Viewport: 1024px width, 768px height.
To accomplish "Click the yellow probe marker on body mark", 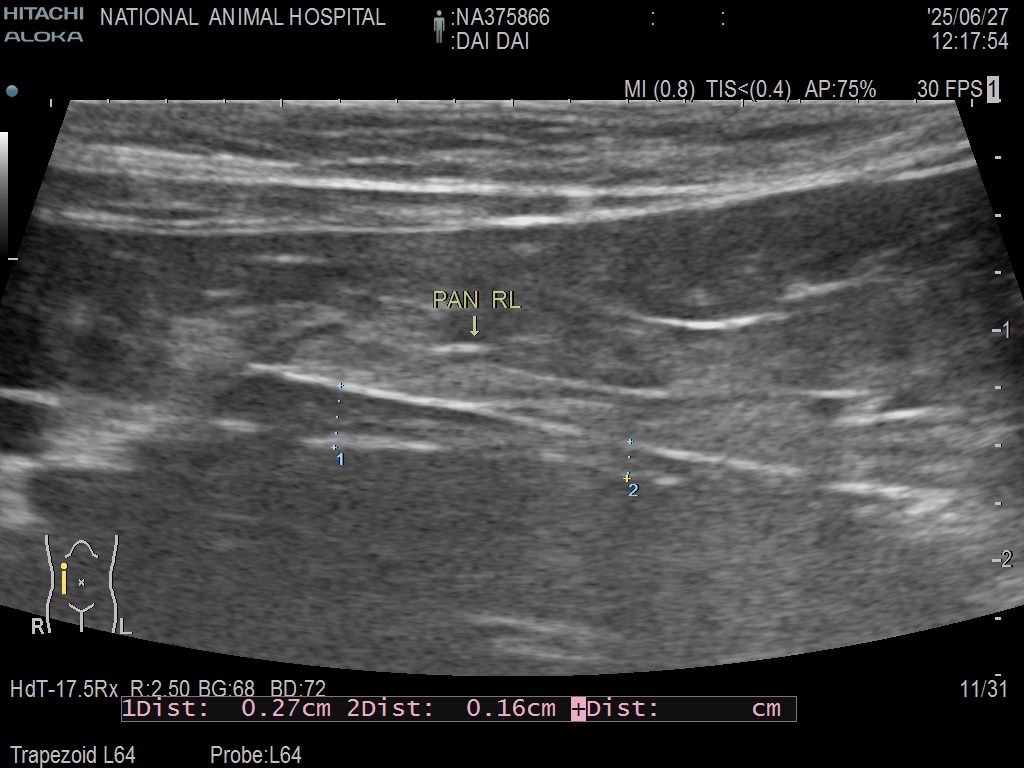I will [64, 579].
